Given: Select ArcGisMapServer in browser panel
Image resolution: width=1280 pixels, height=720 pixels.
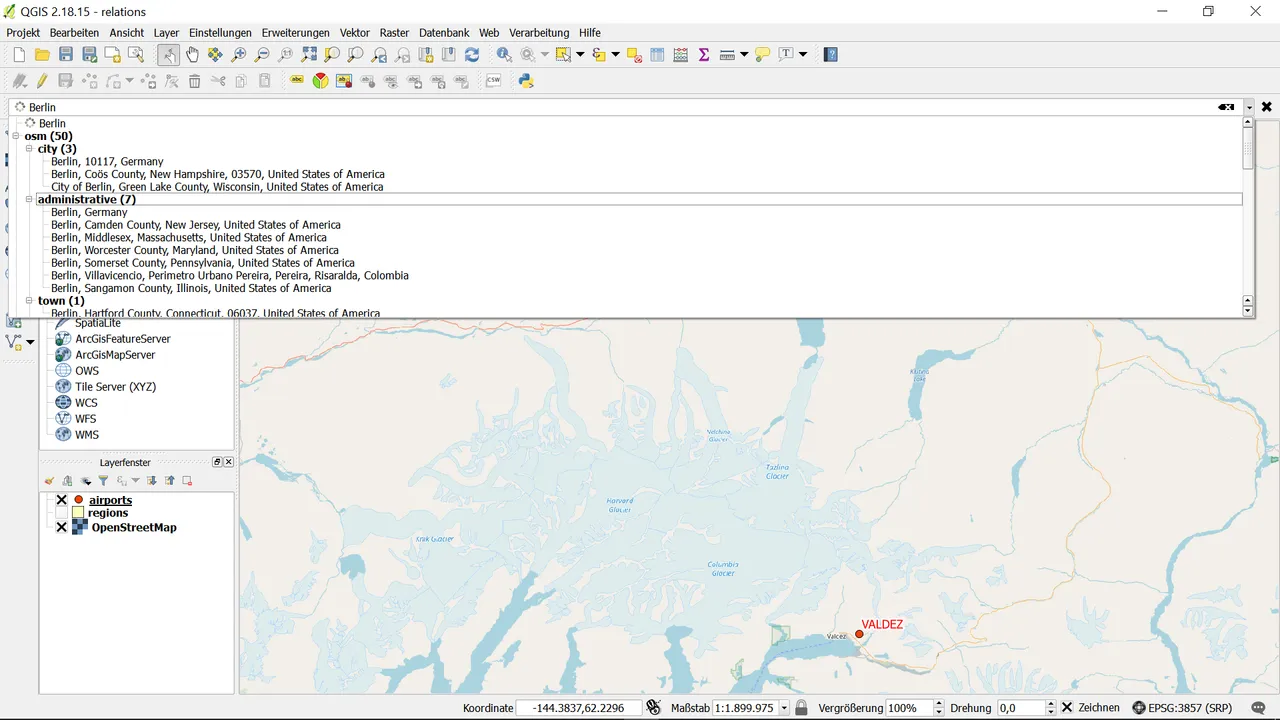Looking at the screenshot, I should [x=115, y=355].
